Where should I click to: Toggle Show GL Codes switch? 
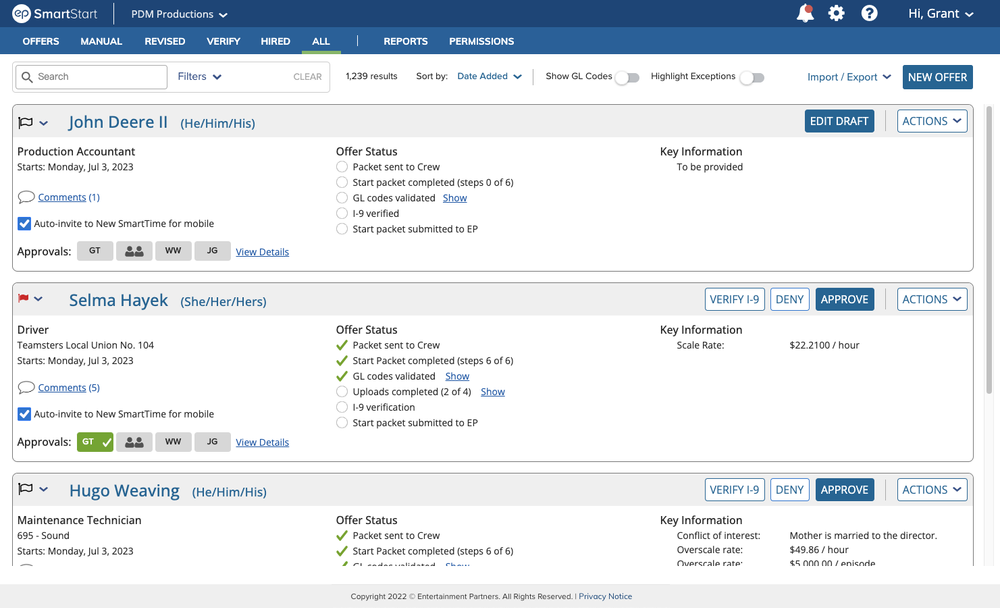point(628,77)
